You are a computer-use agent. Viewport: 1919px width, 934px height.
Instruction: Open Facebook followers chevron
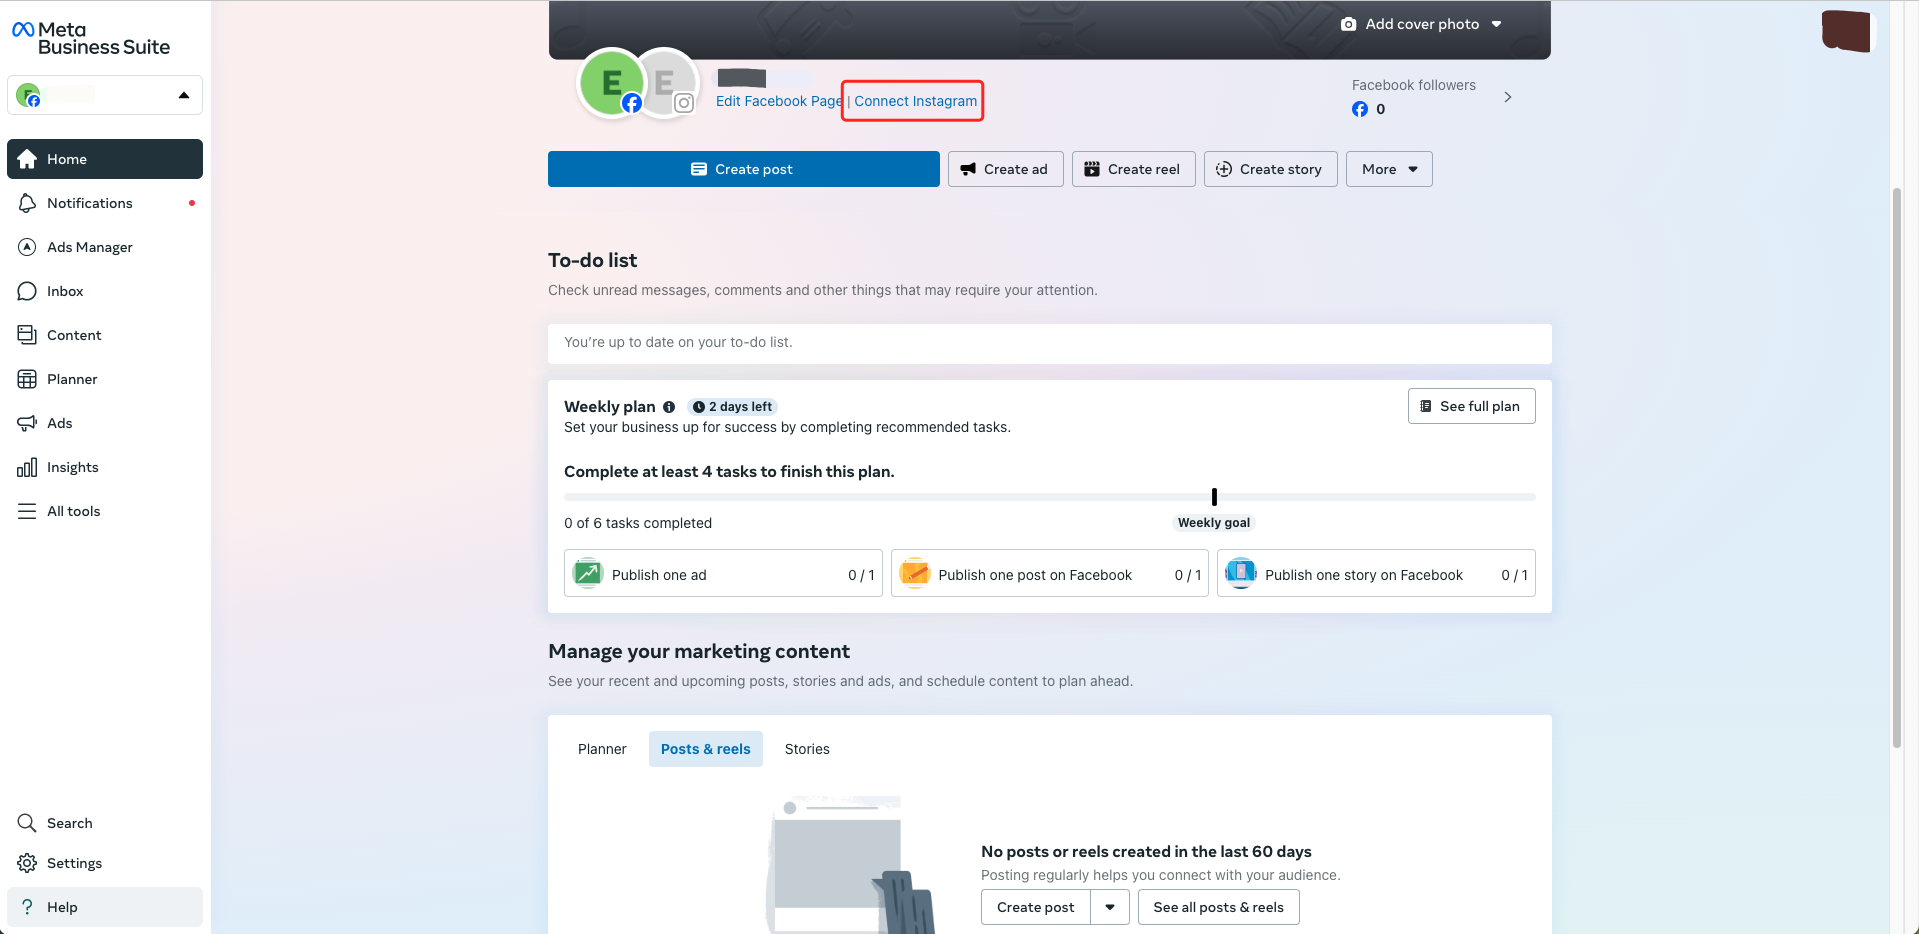coord(1508,97)
